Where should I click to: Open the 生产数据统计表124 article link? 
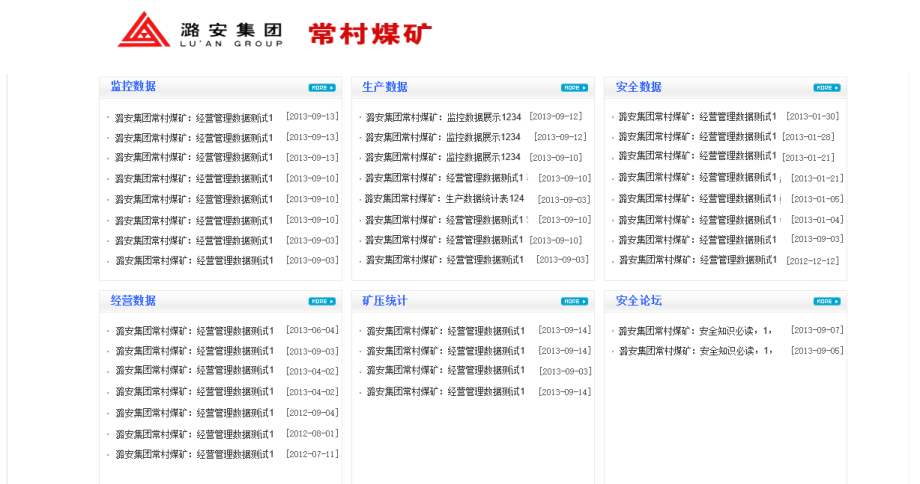(444, 199)
